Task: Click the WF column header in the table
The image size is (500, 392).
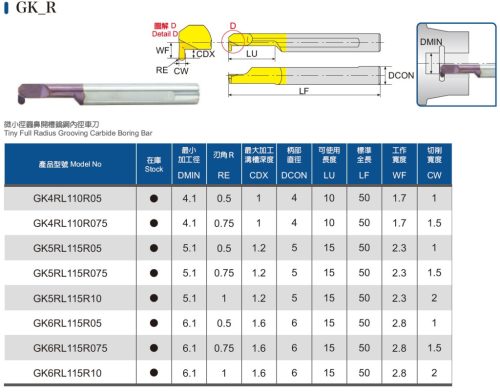Action: (399, 164)
